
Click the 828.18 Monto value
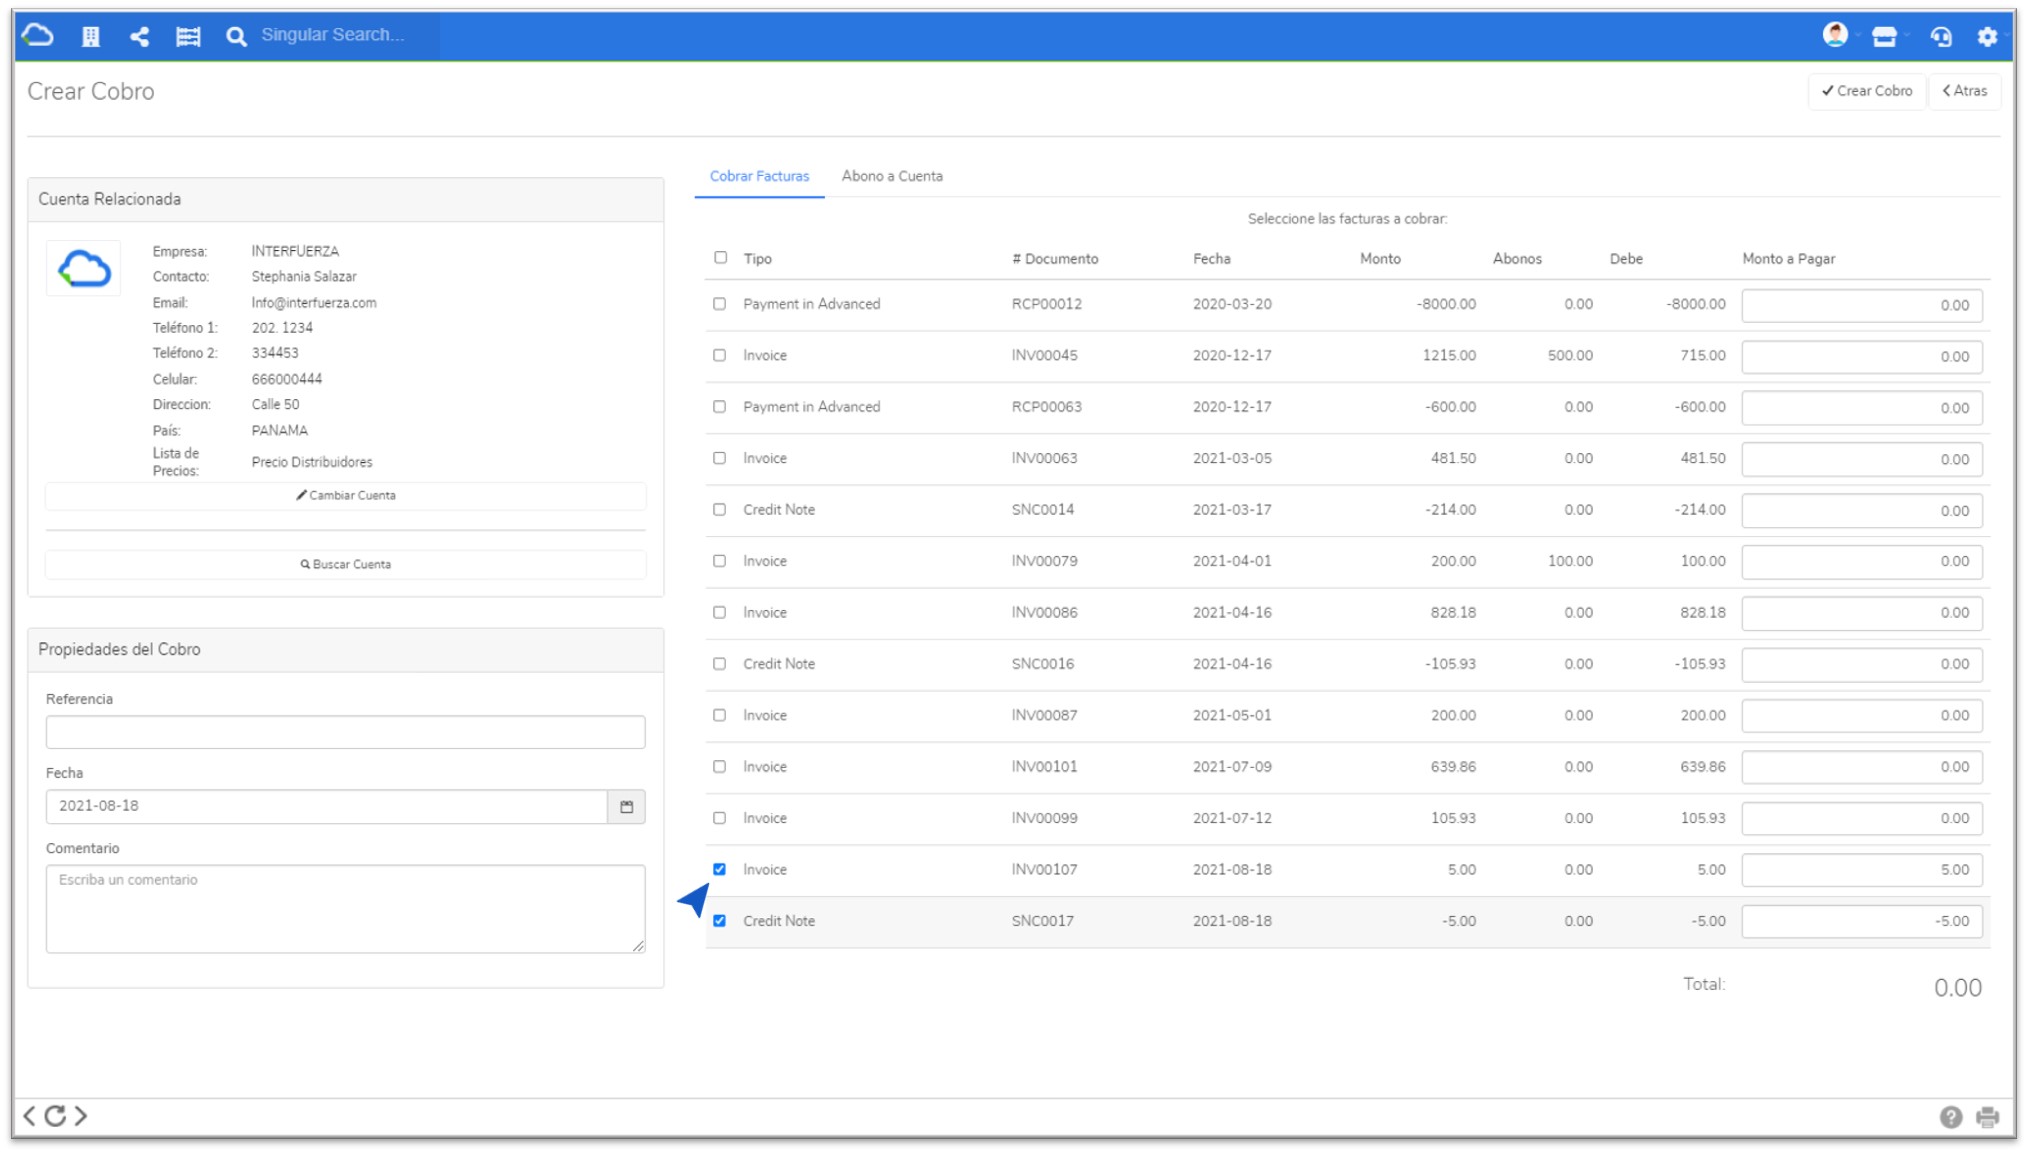pos(1453,613)
